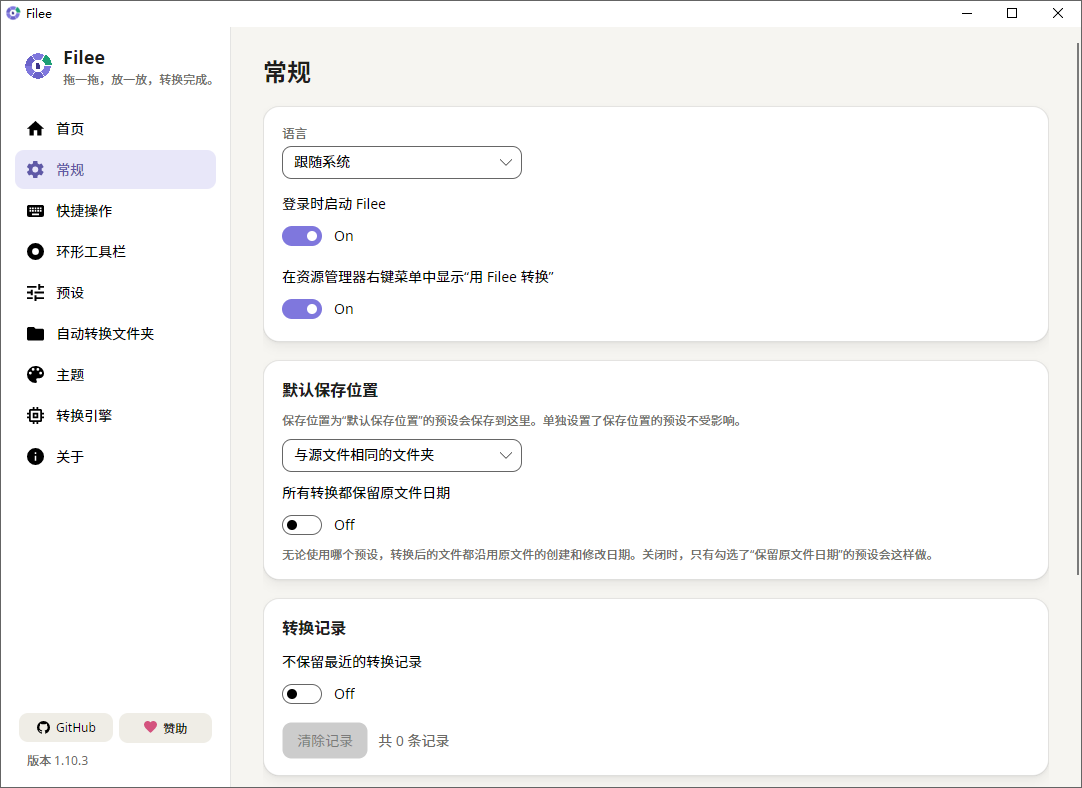Navigate to 主题 settings
1082x788 pixels.
[x=115, y=375]
